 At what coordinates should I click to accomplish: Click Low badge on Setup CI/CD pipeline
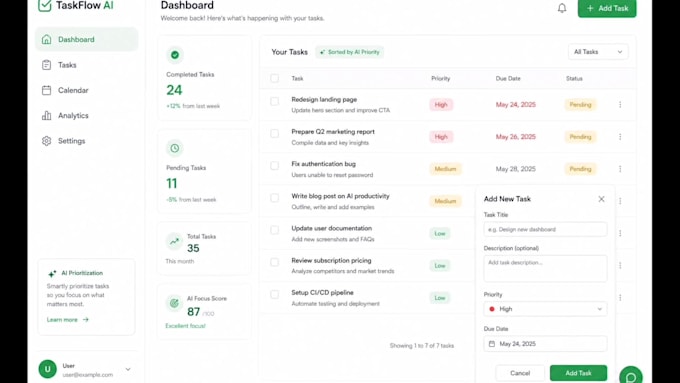click(440, 298)
